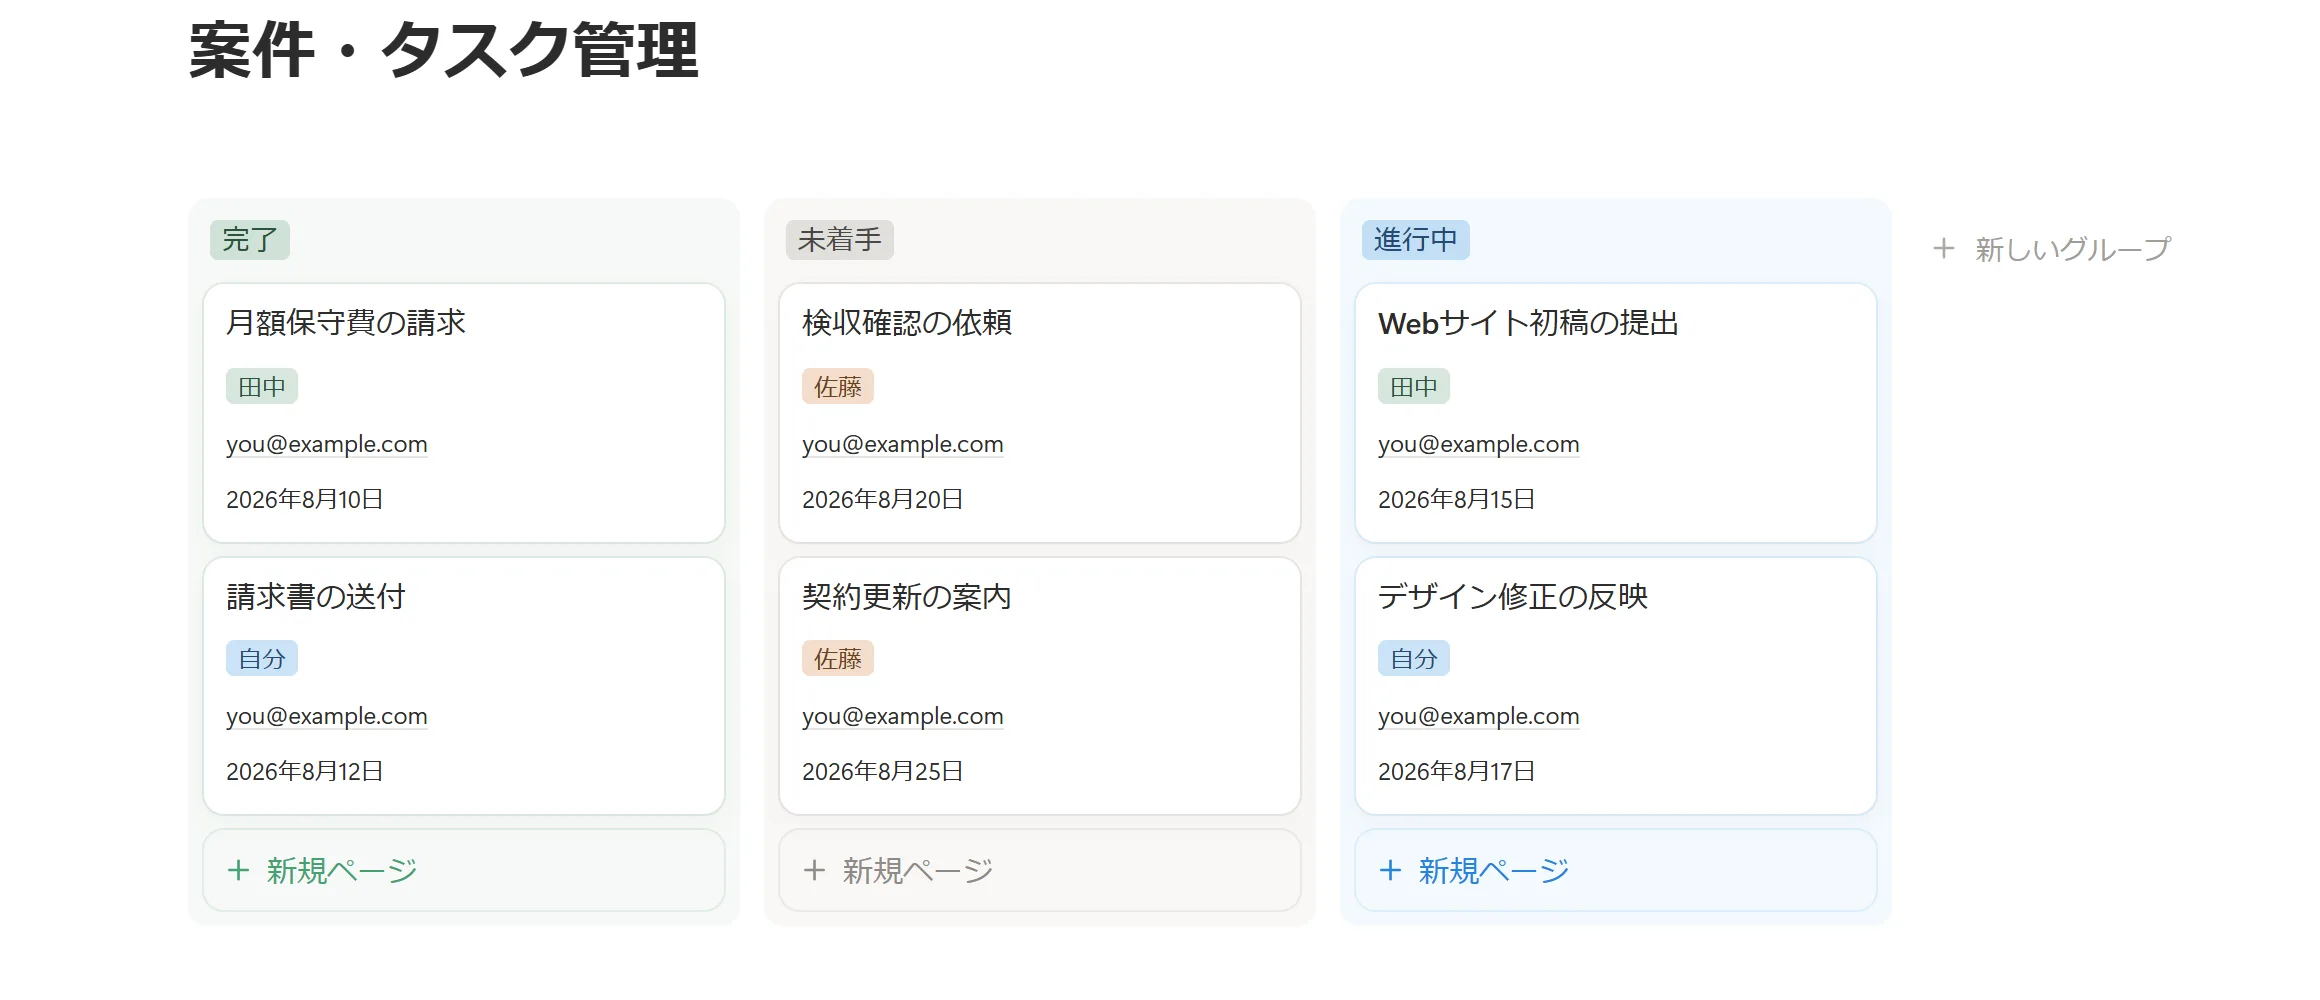Add a new page under 進行中
The height and width of the screenshot is (1000, 2320).
(1616, 870)
